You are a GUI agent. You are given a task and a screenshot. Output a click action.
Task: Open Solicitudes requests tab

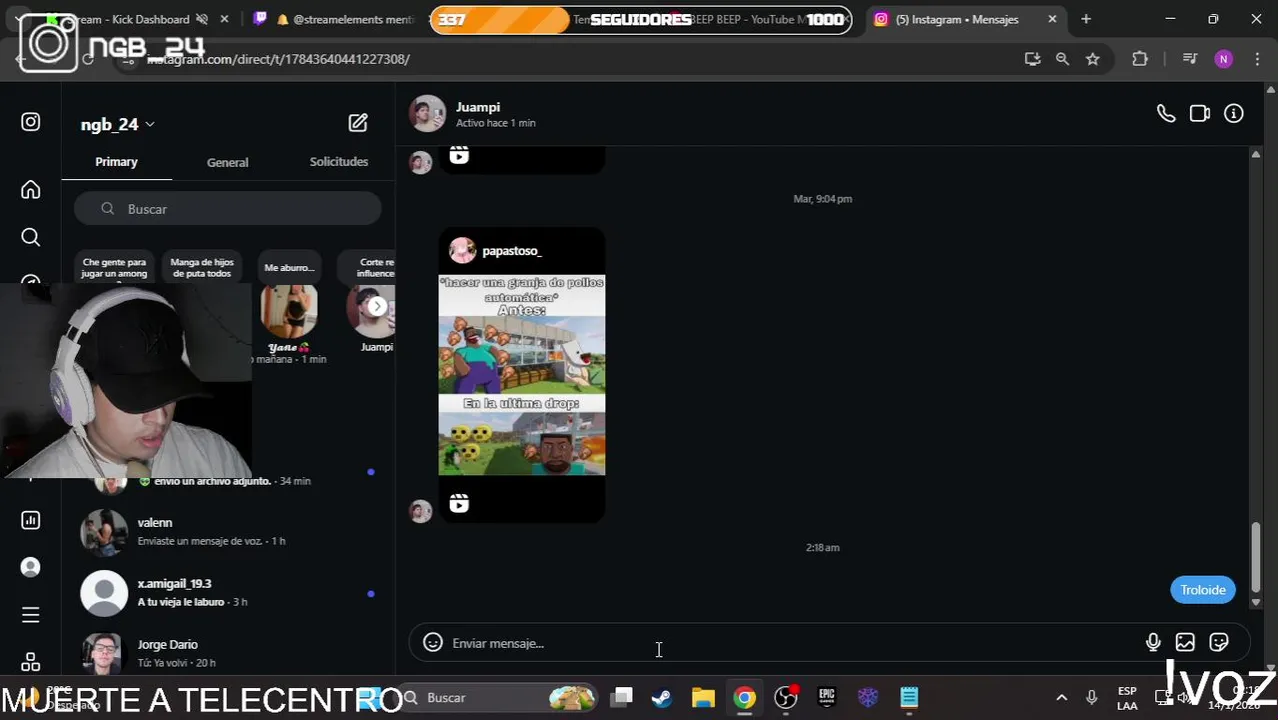coord(339,162)
